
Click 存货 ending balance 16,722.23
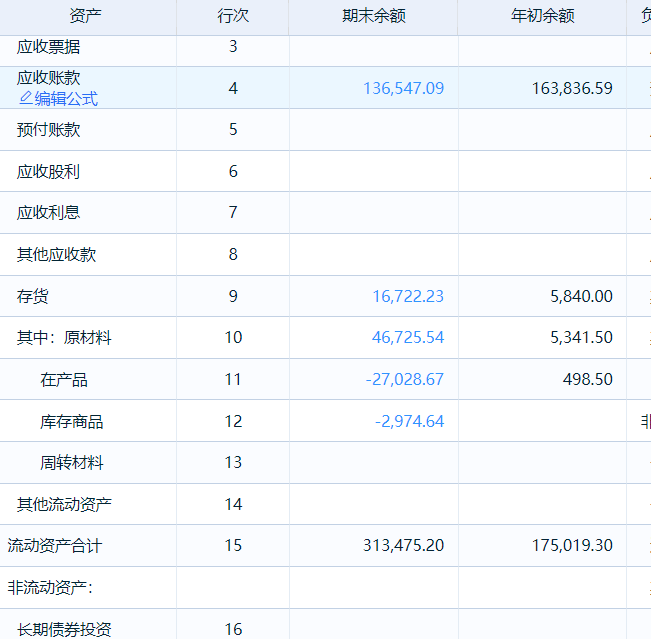[x=407, y=296]
